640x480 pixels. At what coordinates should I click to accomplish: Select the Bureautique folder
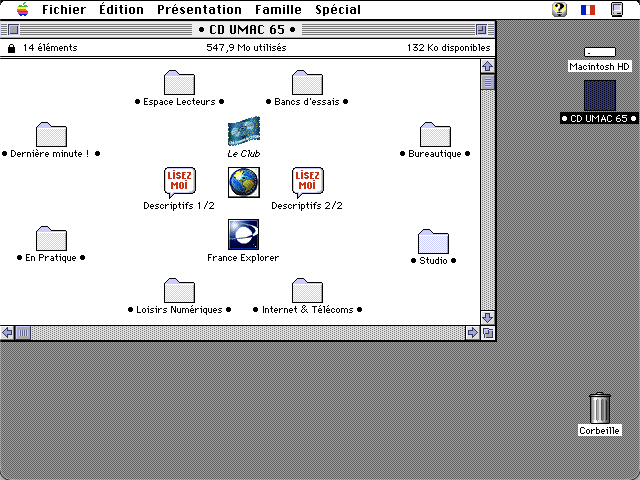point(435,135)
